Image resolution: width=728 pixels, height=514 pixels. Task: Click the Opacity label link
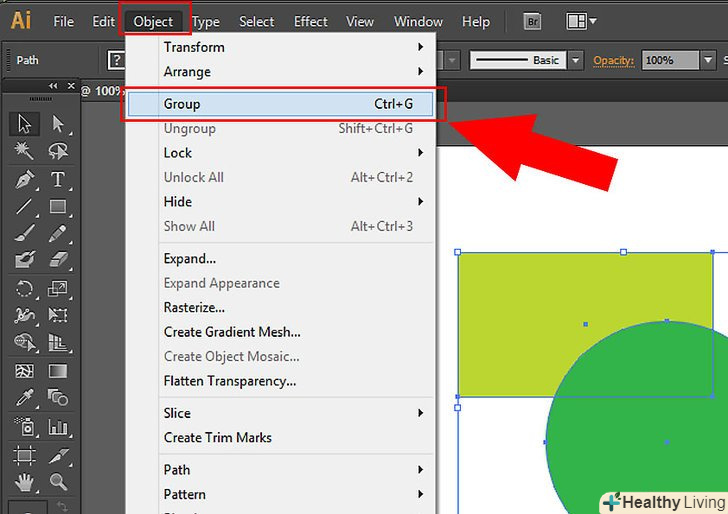tap(614, 61)
